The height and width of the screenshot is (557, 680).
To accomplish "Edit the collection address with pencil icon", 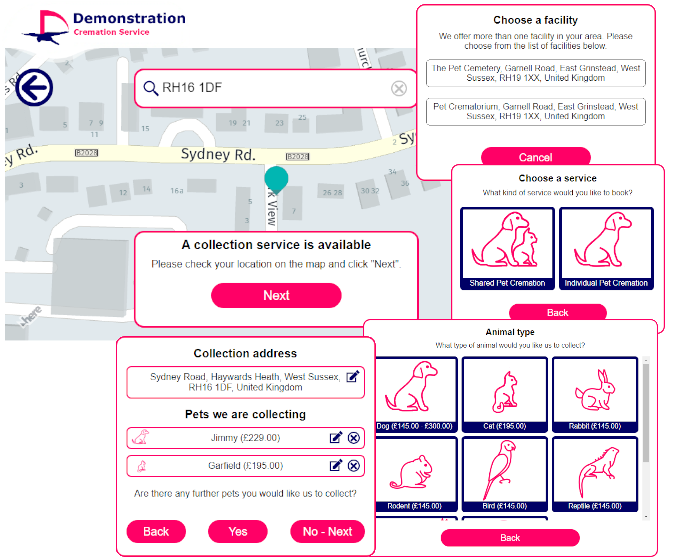I will [353, 377].
